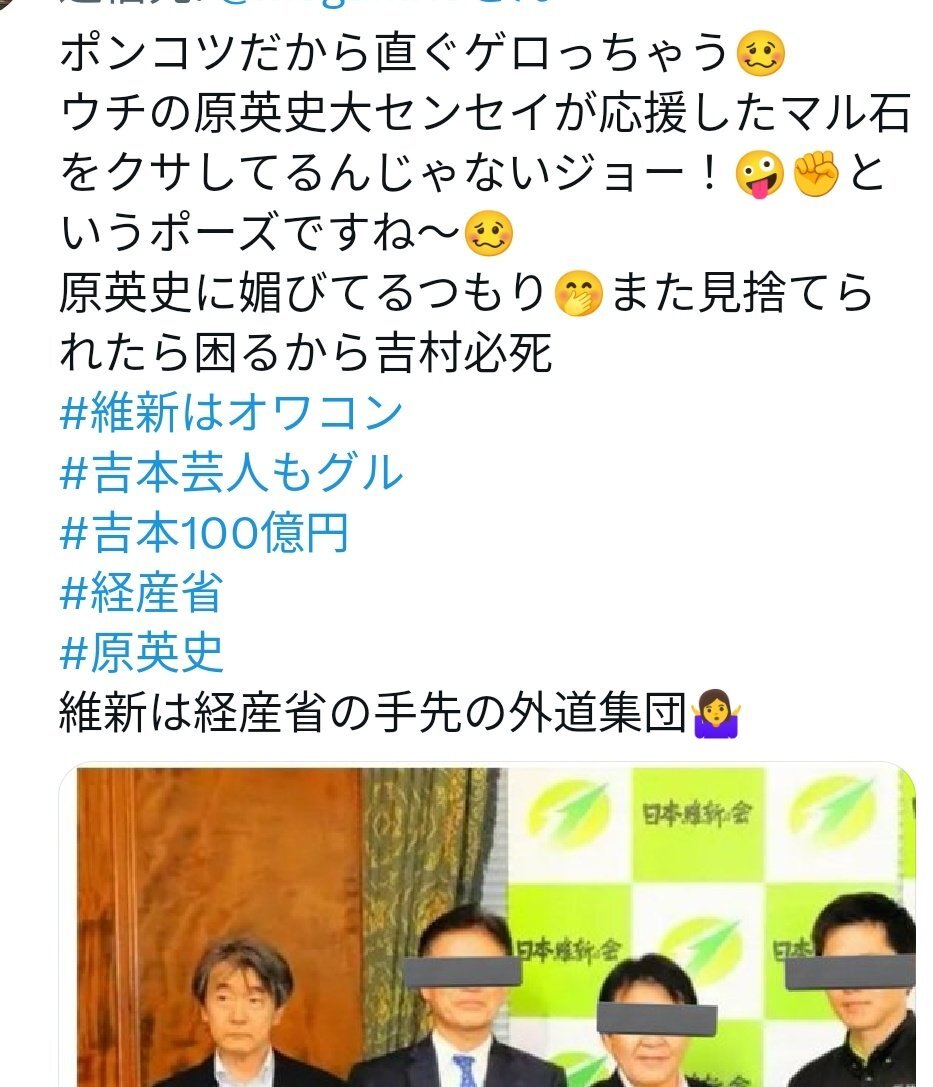The width and height of the screenshot is (933, 1087).
Task: Click the blue striped tie in the photo
Action: click(465, 1070)
